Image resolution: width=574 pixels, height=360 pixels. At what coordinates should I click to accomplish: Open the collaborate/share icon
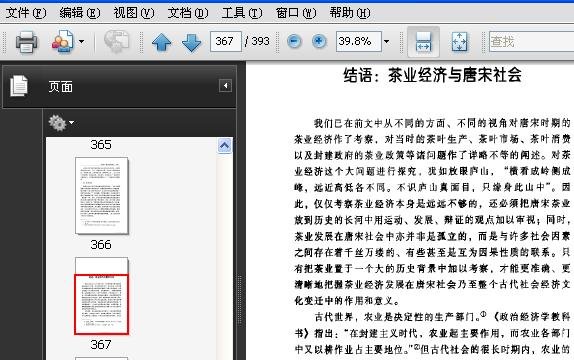click(x=62, y=41)
